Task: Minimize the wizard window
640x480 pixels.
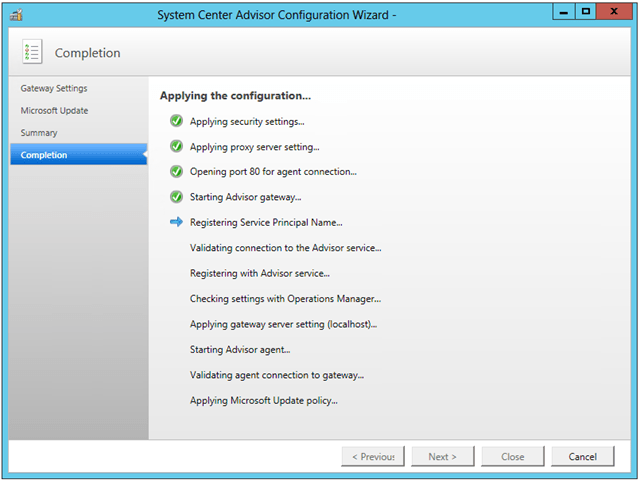Action: point(564,12)
